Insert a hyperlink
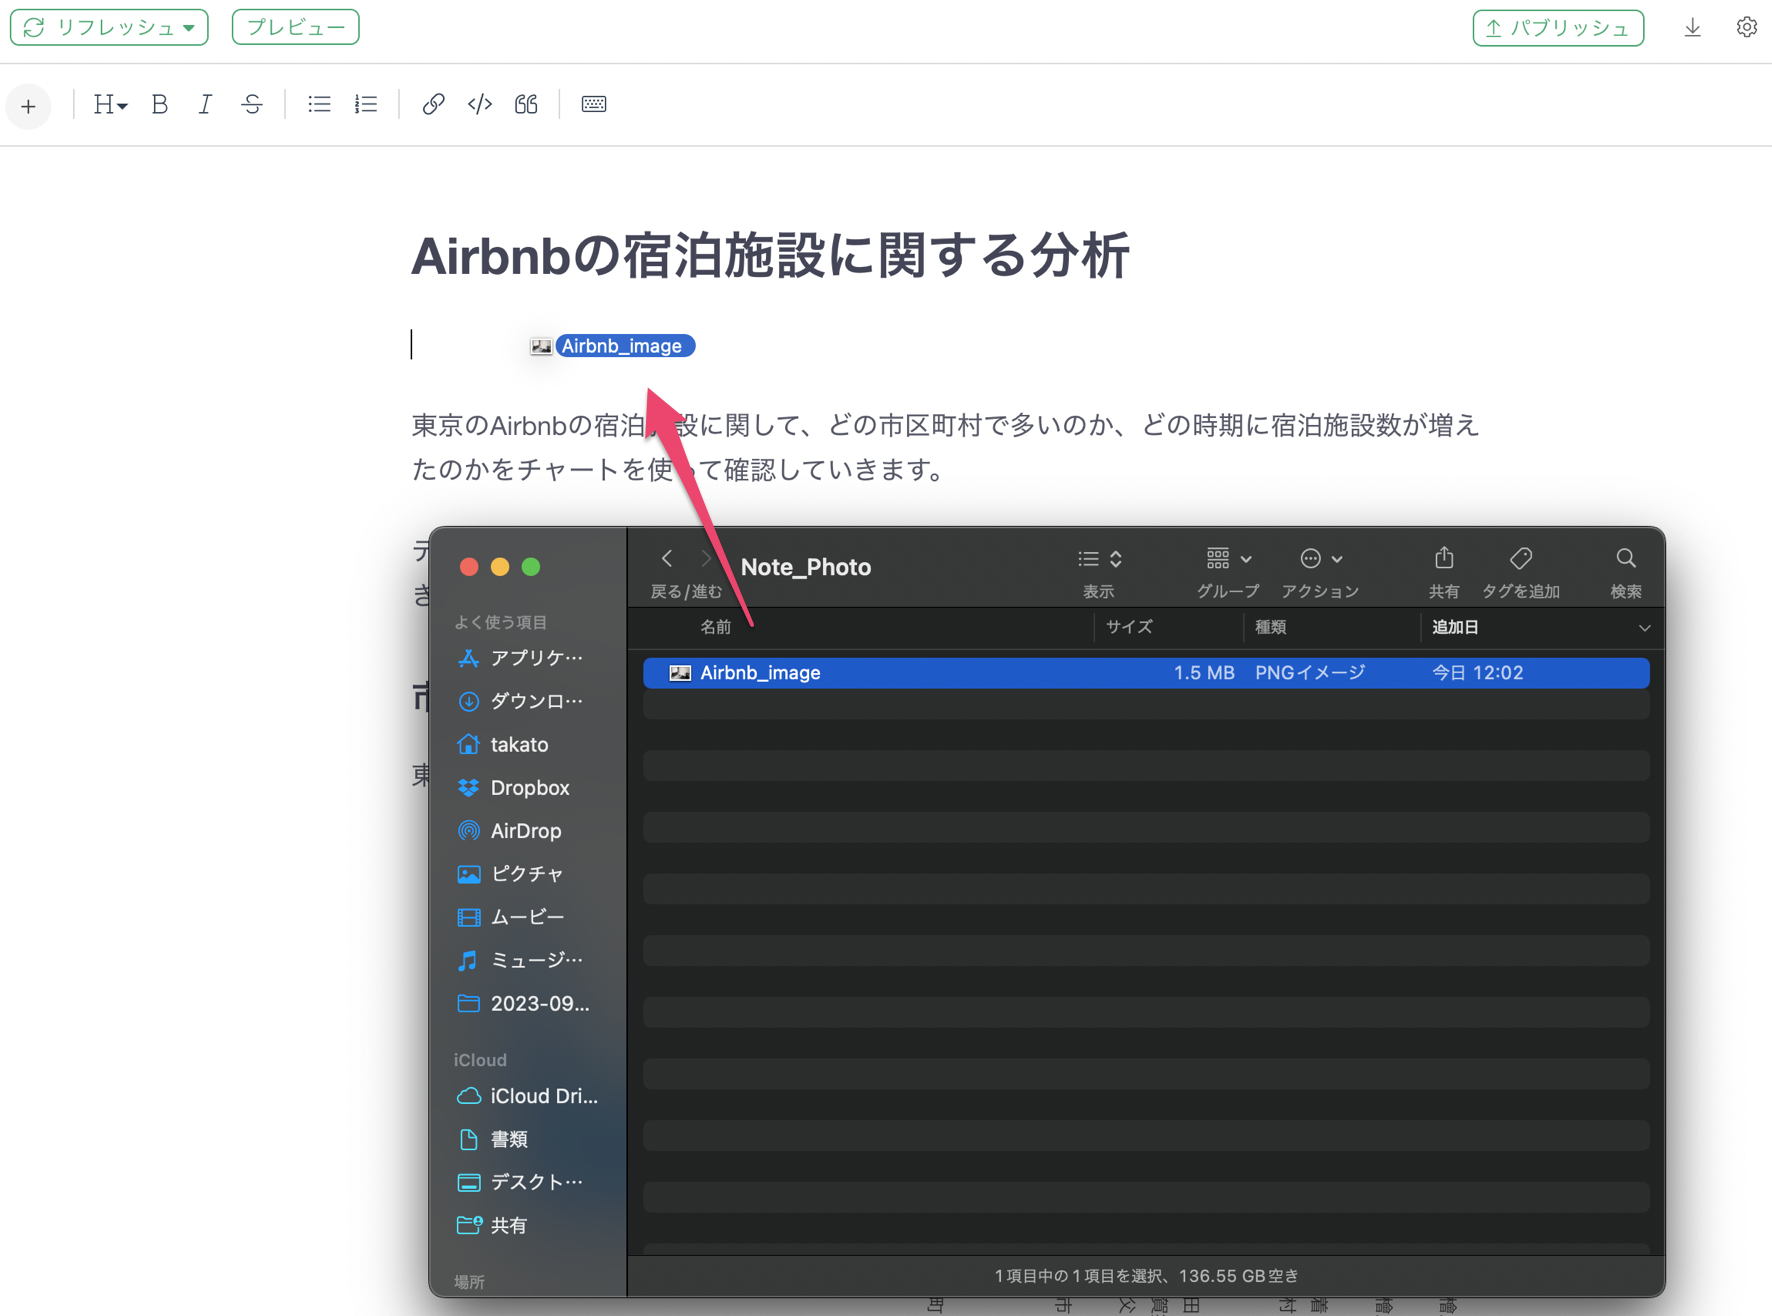 pyautogui.click(x=433, y=104)
